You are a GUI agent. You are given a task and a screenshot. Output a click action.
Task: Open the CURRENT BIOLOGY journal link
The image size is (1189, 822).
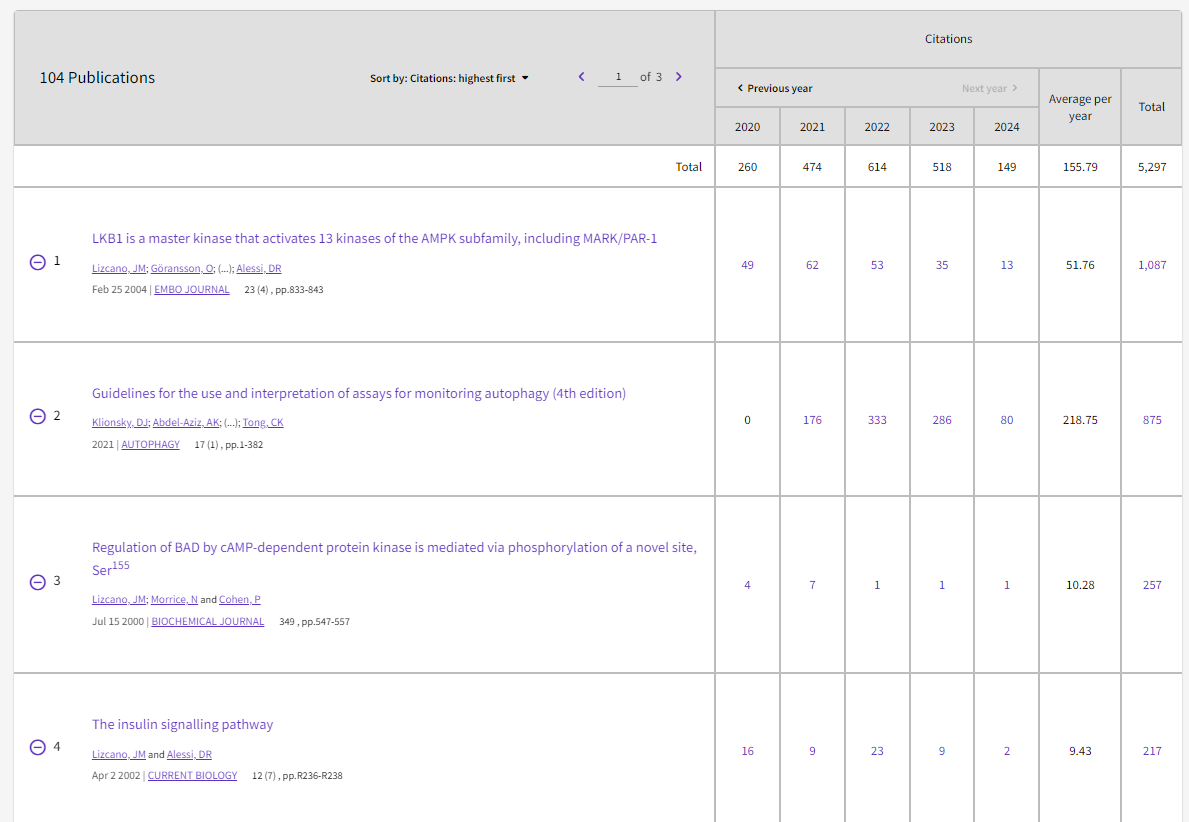[x=192, y=775]
